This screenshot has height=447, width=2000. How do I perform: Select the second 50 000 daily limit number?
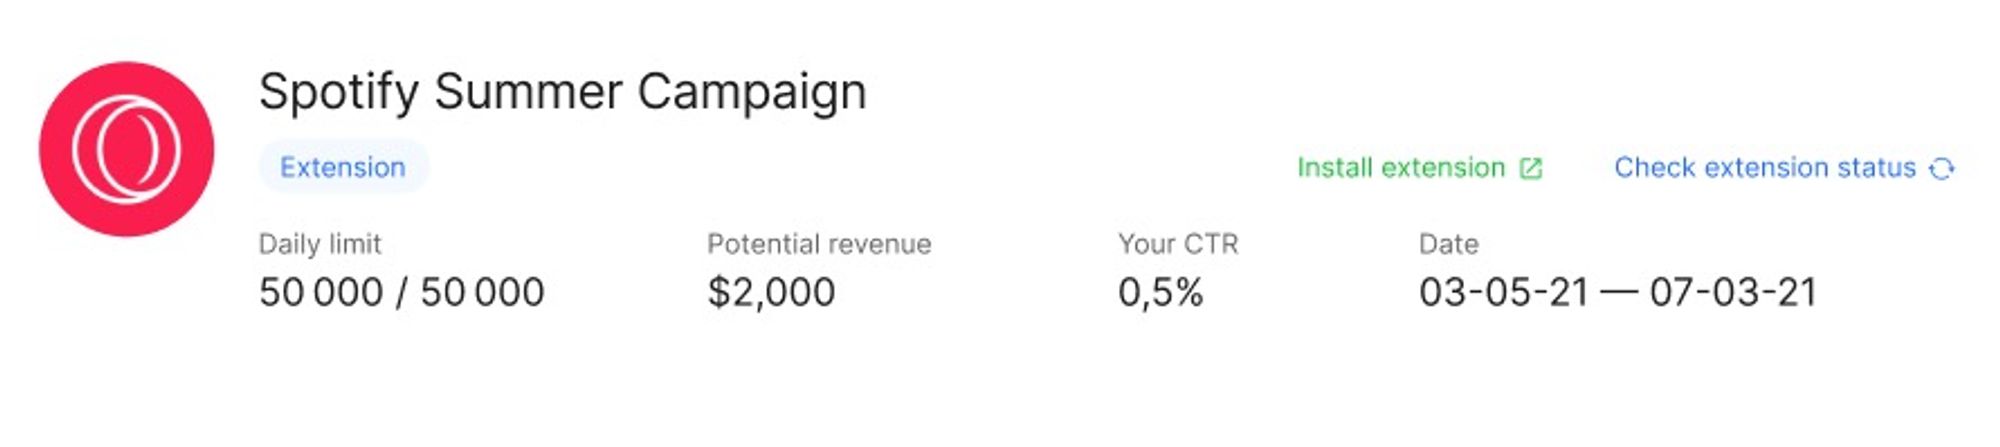point(482,292)
